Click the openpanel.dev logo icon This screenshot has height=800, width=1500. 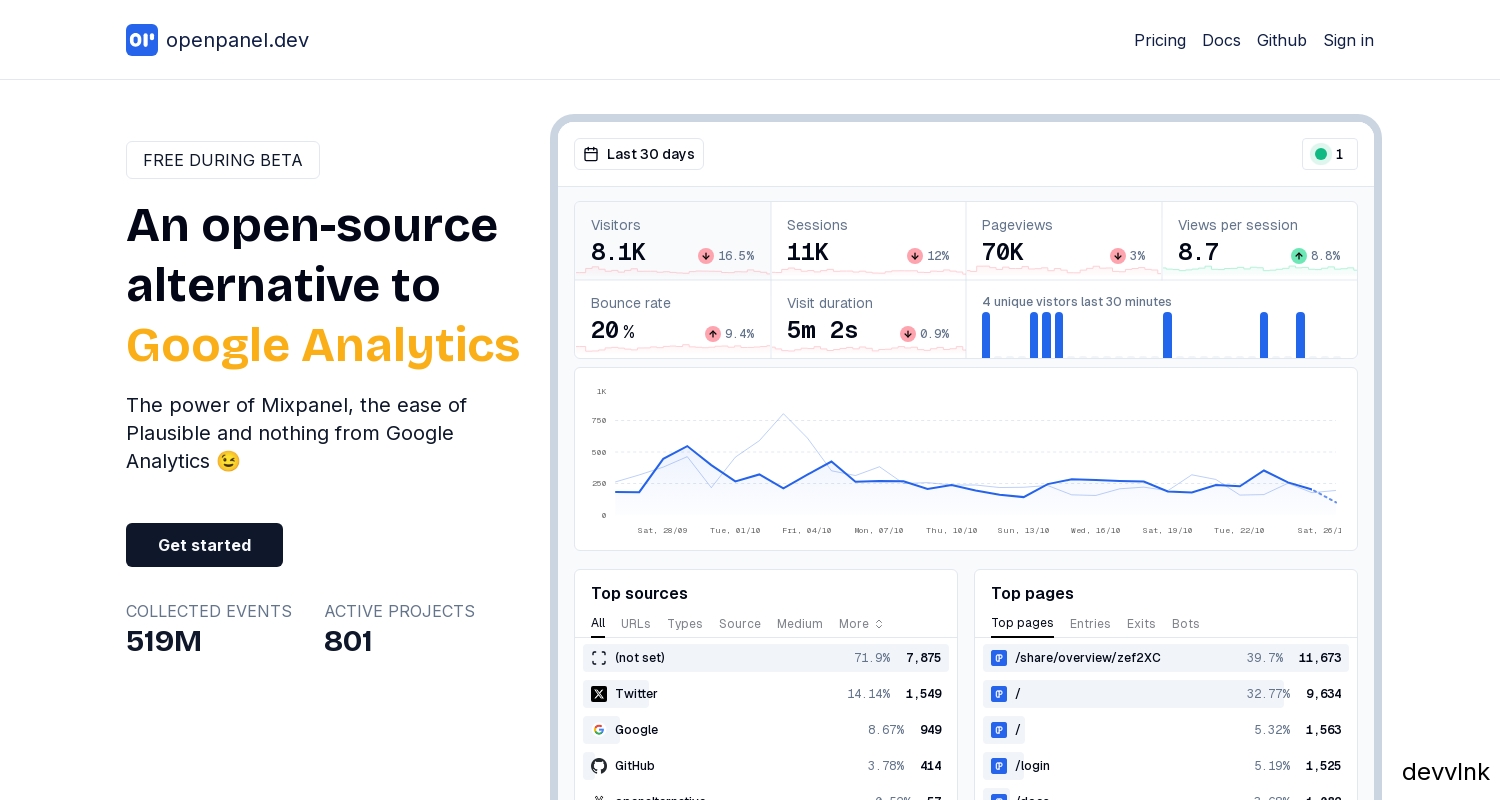(142, 40)
